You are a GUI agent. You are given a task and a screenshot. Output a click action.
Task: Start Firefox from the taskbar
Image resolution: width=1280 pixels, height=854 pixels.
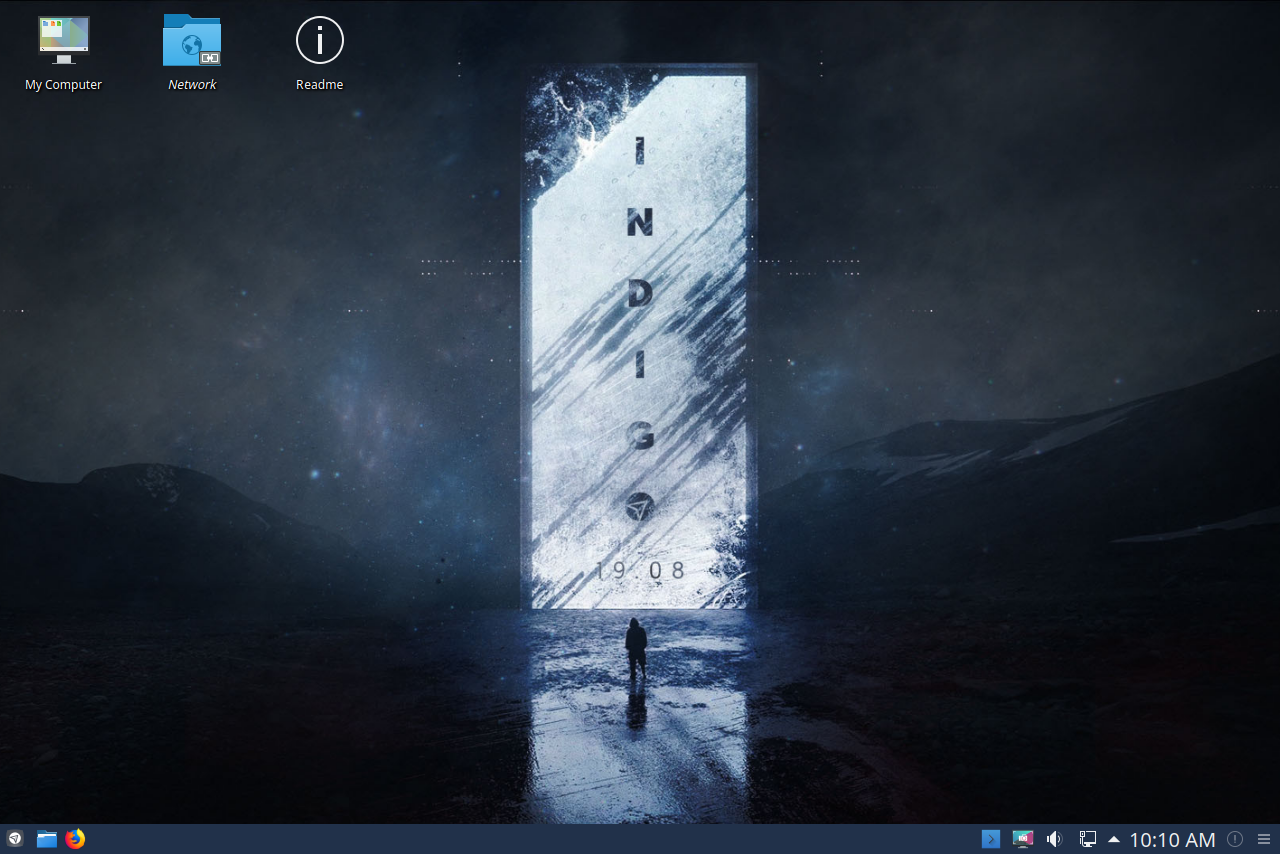point(76,839)
